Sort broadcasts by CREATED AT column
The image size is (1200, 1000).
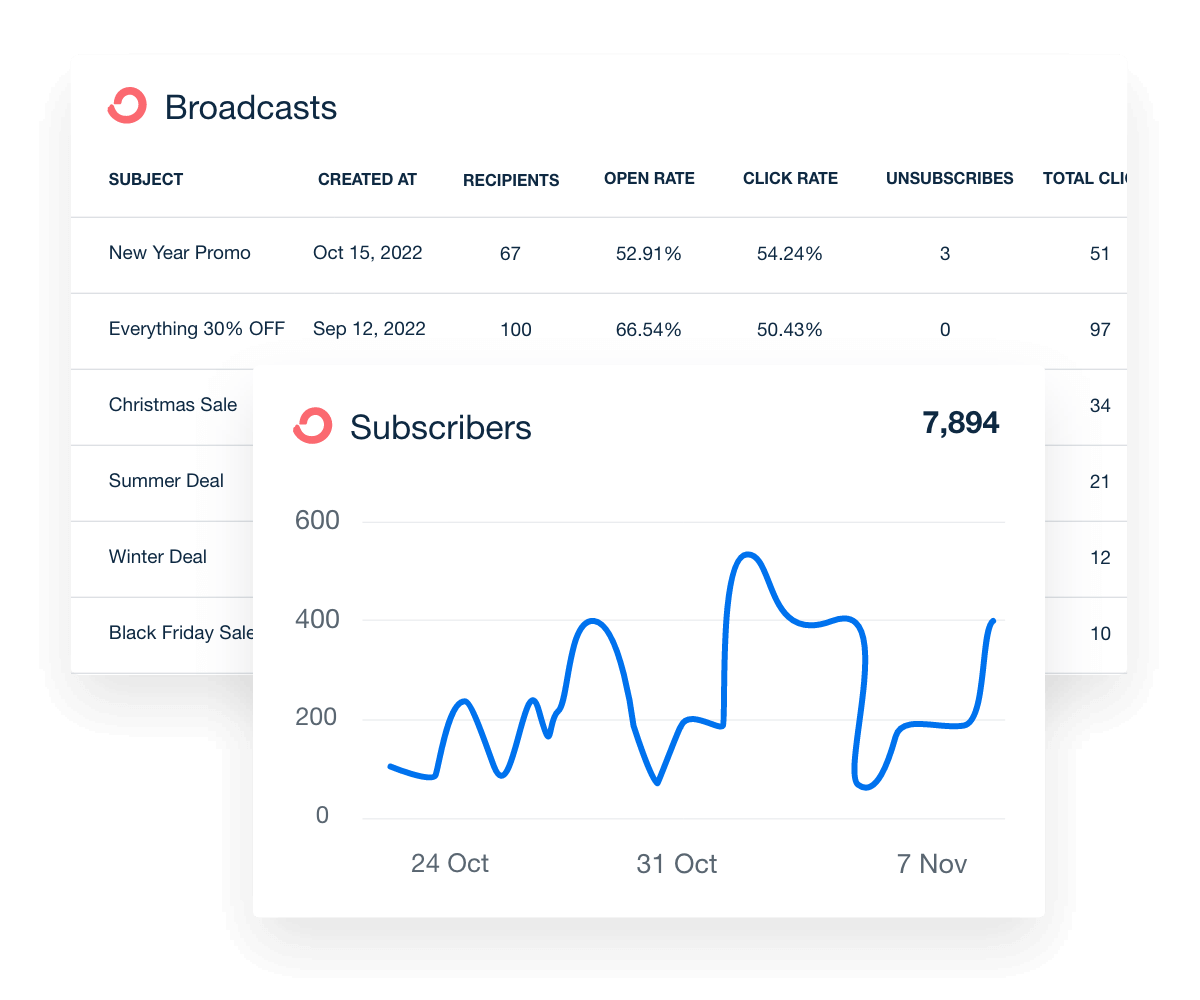(367, 179)
